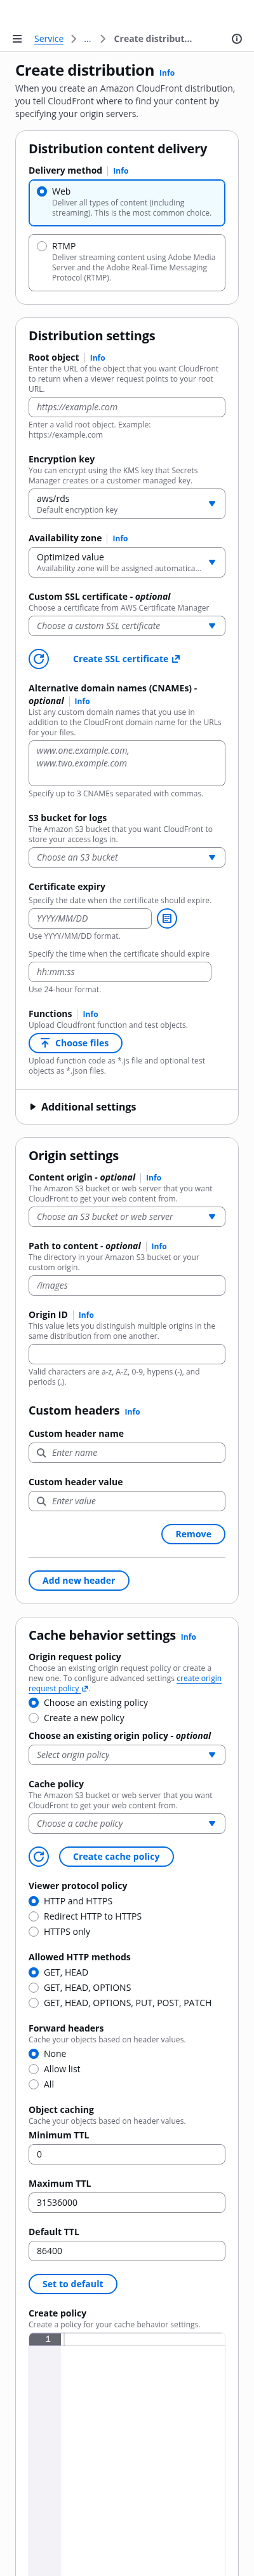Open the hamburger navigation menu

pyautogui.click(x=17, y=39)
